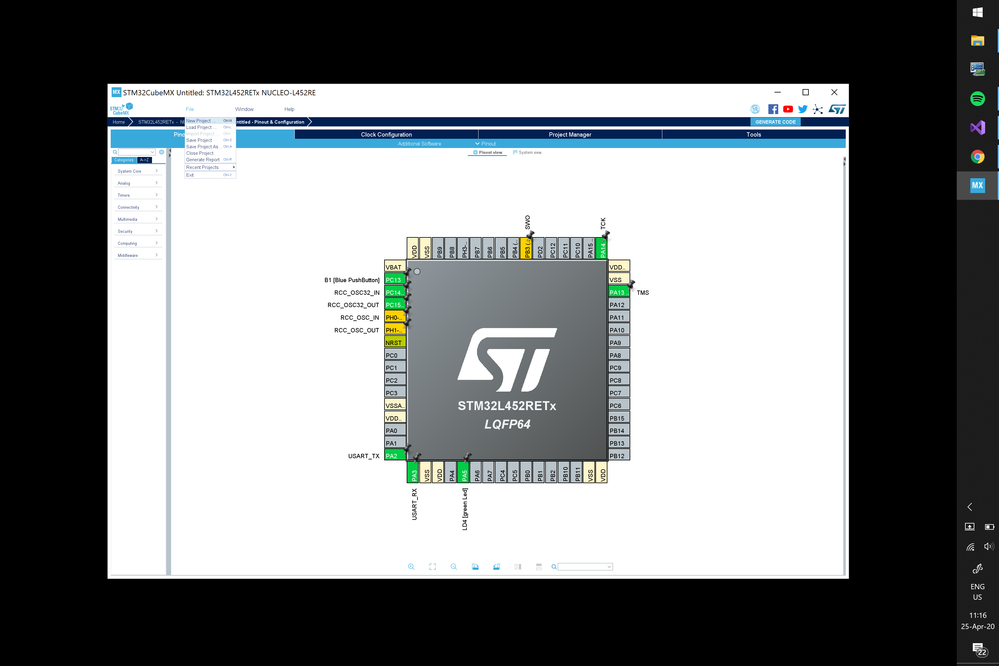Select the green PA5 pin
Viewport: 999px width, 666px height.
(x=464, y=472)
